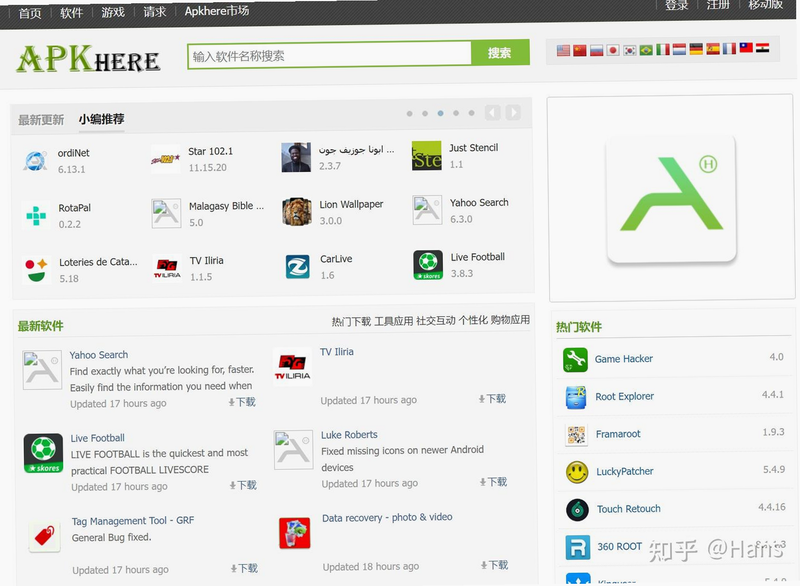
Task: Click the Game Hacker wrench icon
Action: (x=575, y=360)
